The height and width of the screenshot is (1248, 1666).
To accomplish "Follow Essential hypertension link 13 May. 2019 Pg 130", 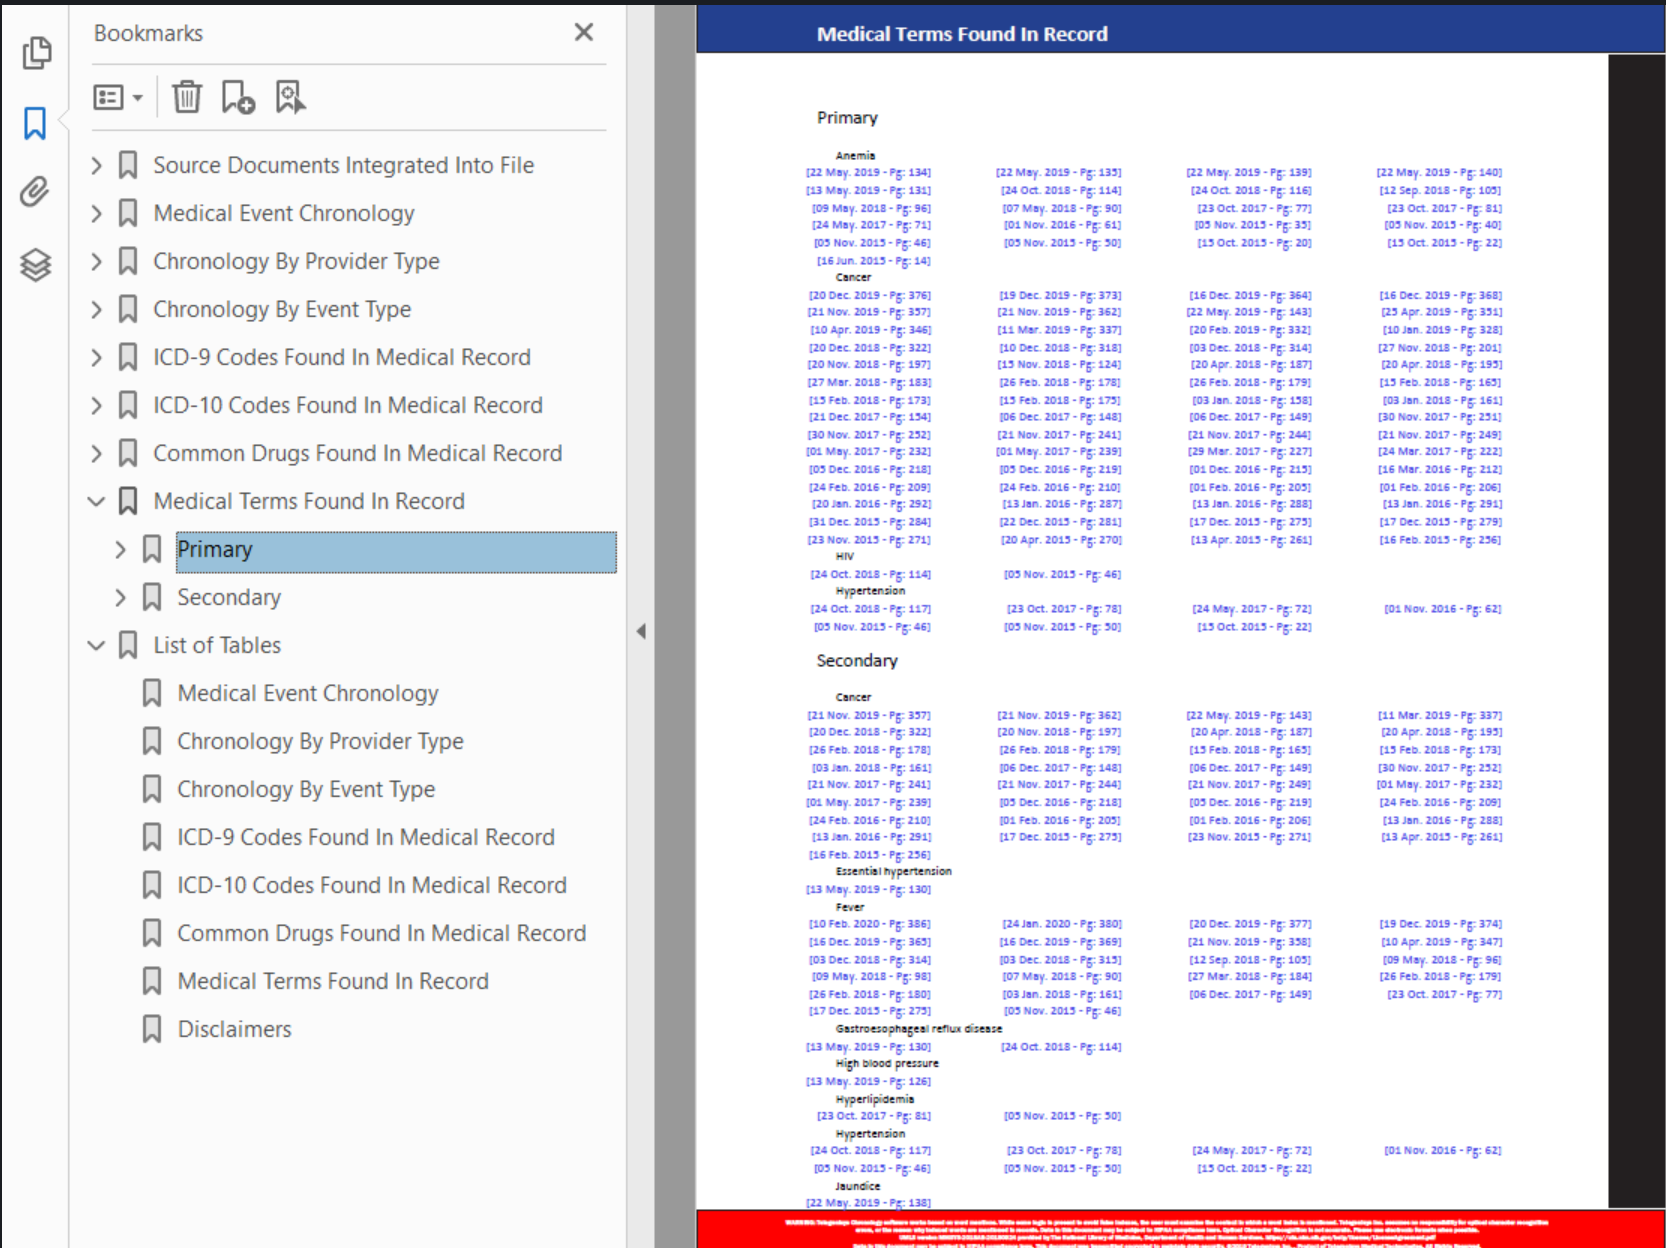I will 869,889.
